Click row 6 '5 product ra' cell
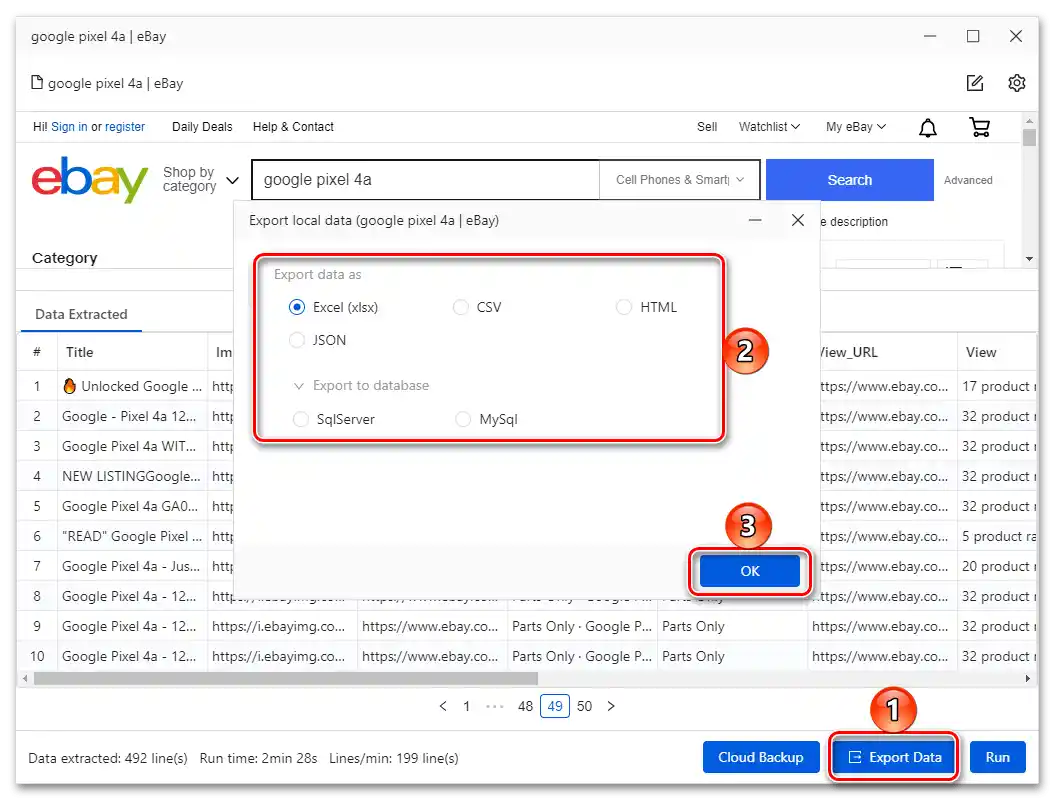The height and width of the screenshot is (800, 1055). coord(998,536)
